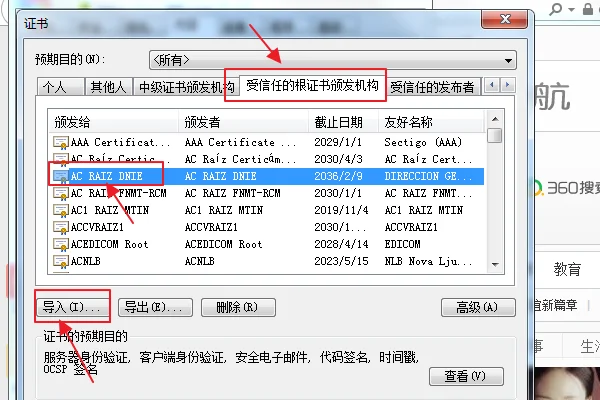The image size is (600, 400).
Task: Click the 2023/5/15 expiry date cell
Action: coord(341,261)
